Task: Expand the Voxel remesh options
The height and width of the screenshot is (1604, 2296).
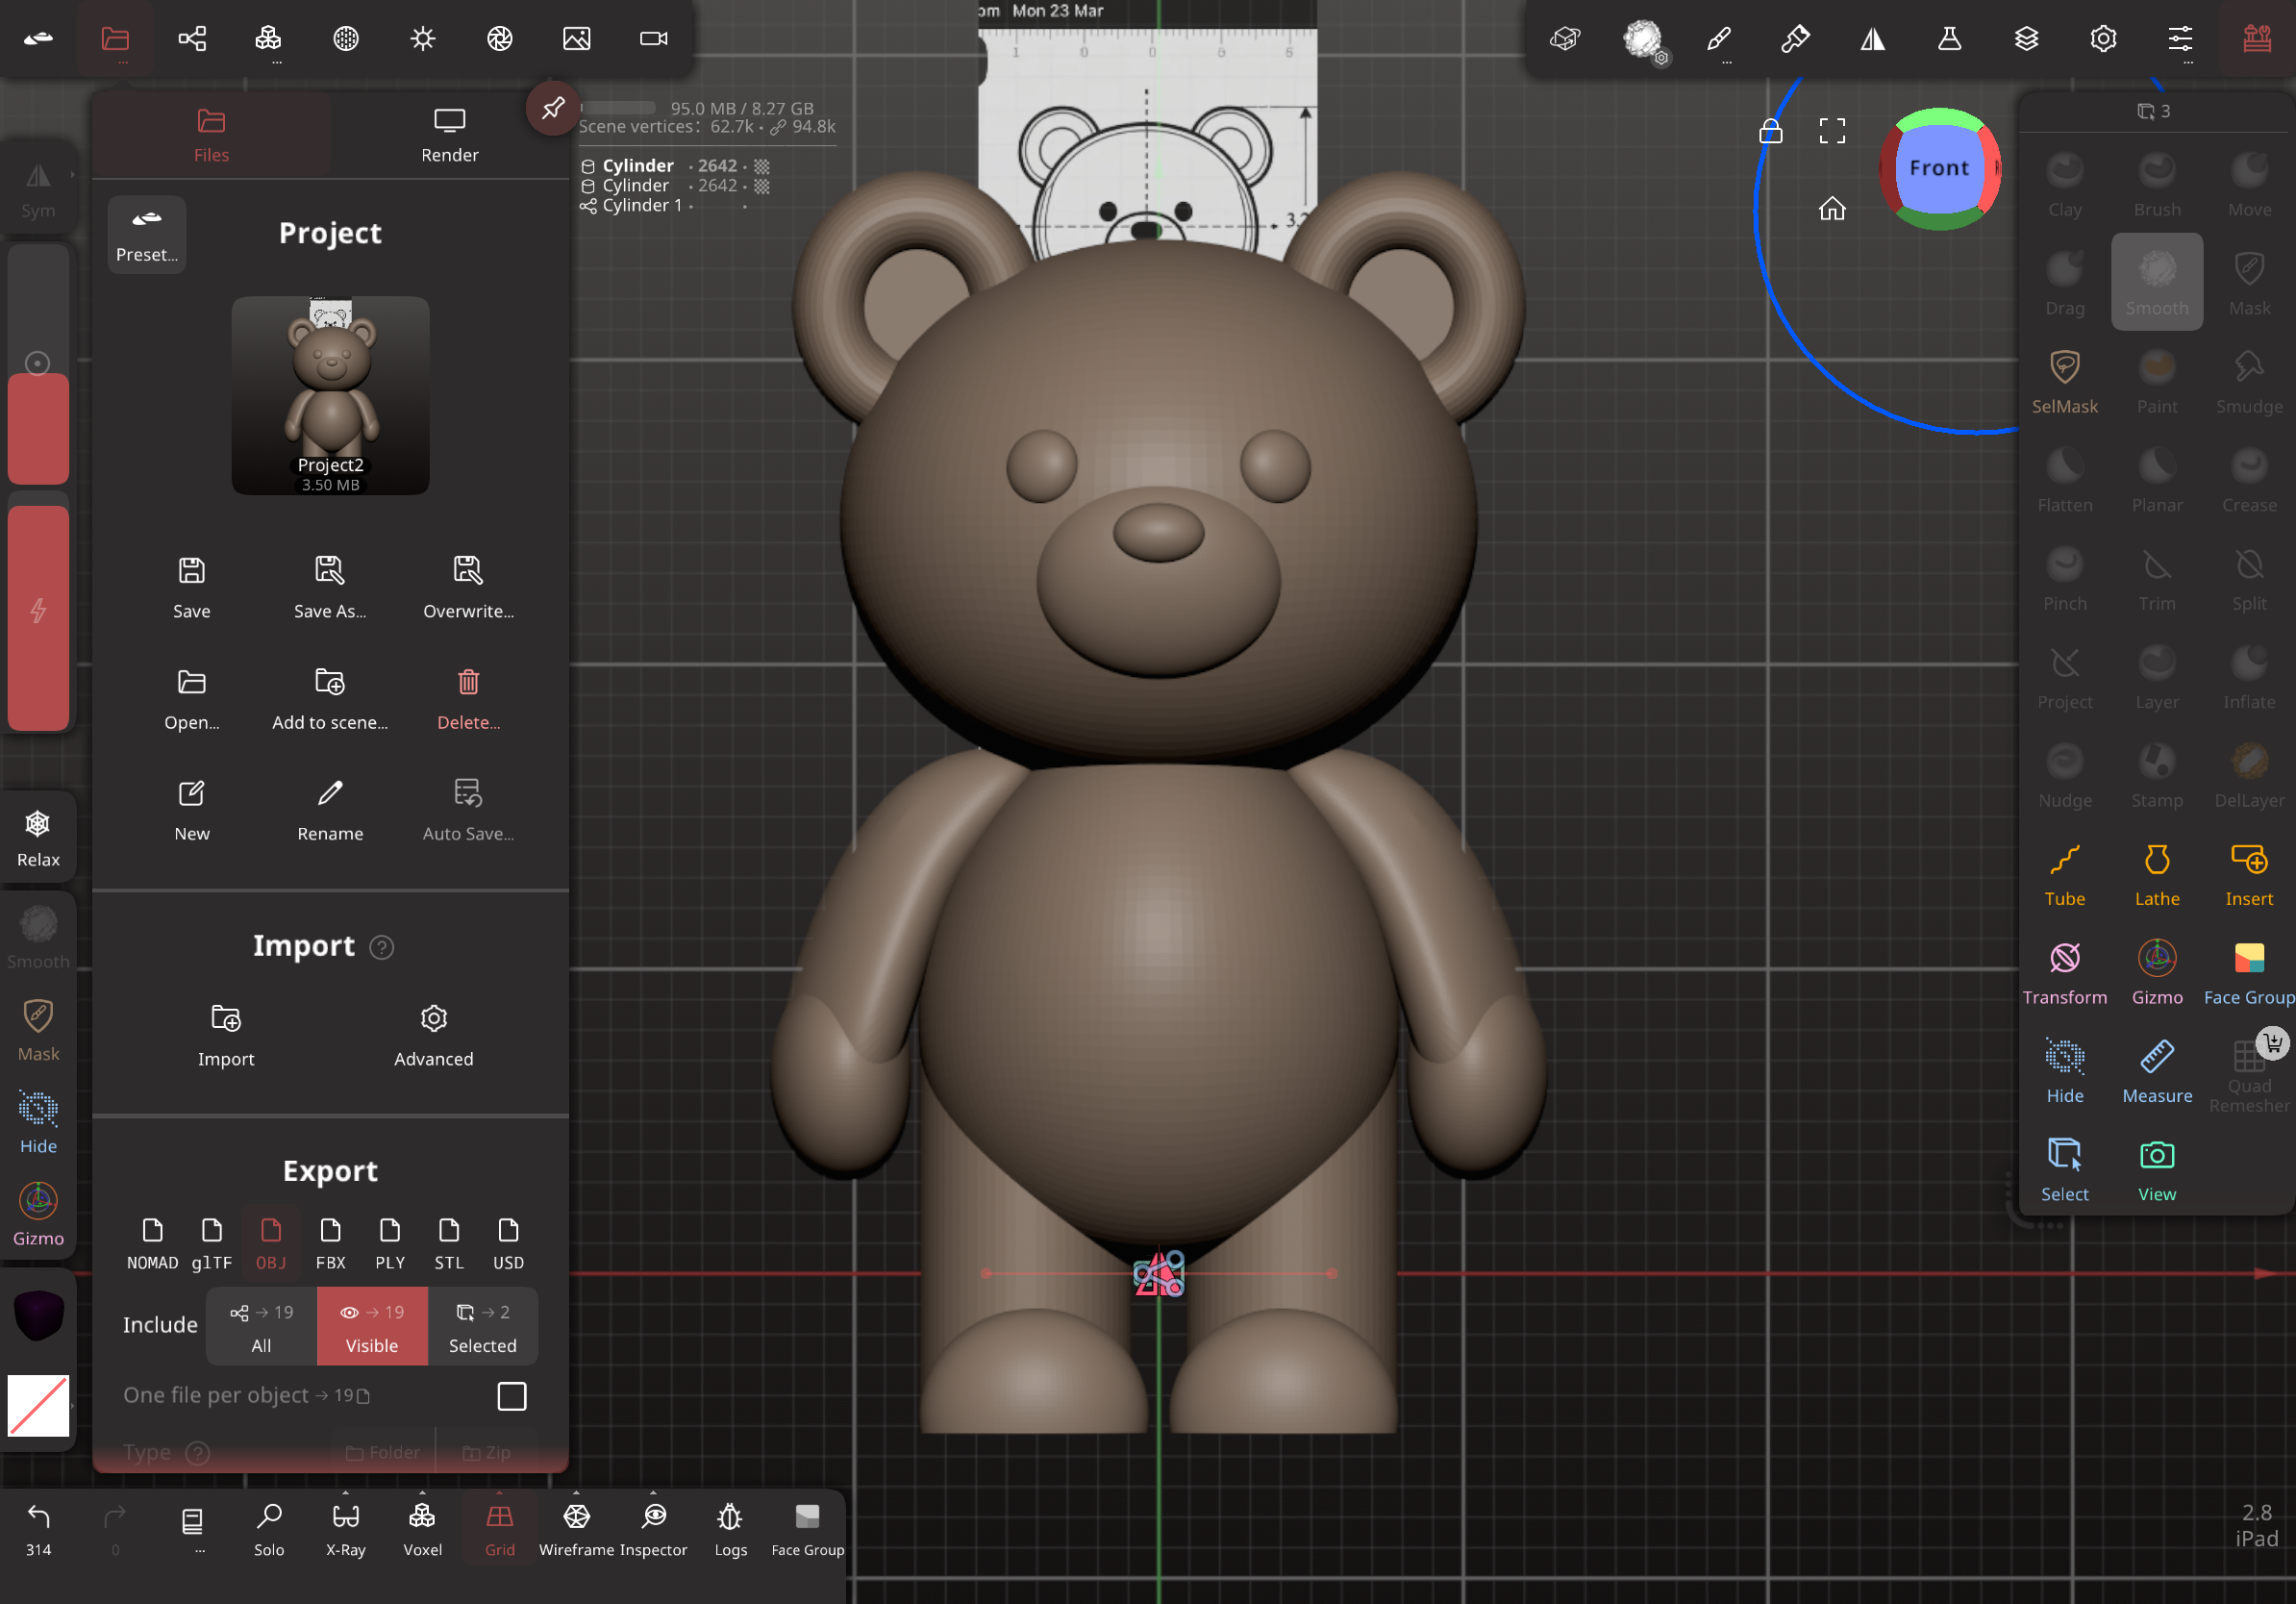Action: [x=422, y=1493]
